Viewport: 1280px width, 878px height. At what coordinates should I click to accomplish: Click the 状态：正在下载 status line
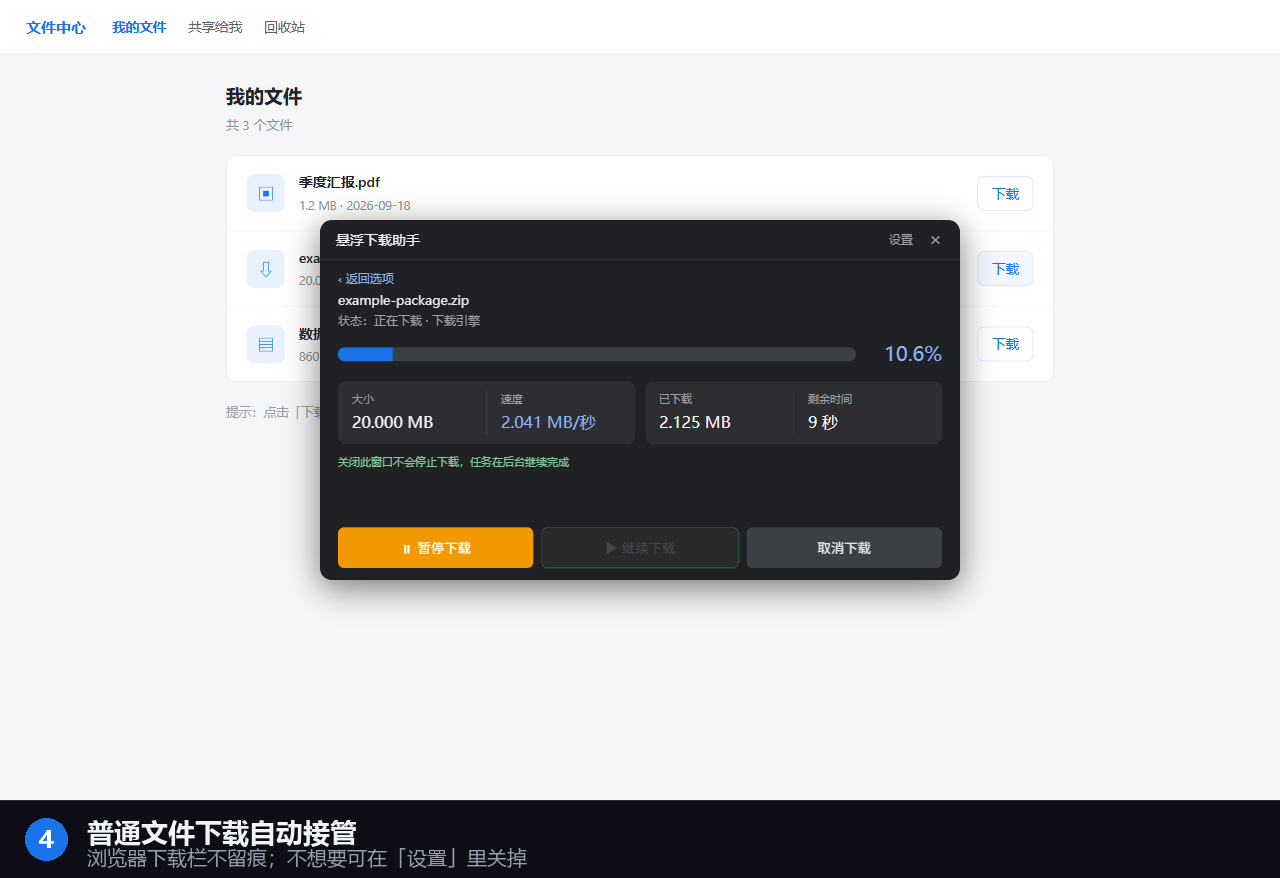[409, 321]
